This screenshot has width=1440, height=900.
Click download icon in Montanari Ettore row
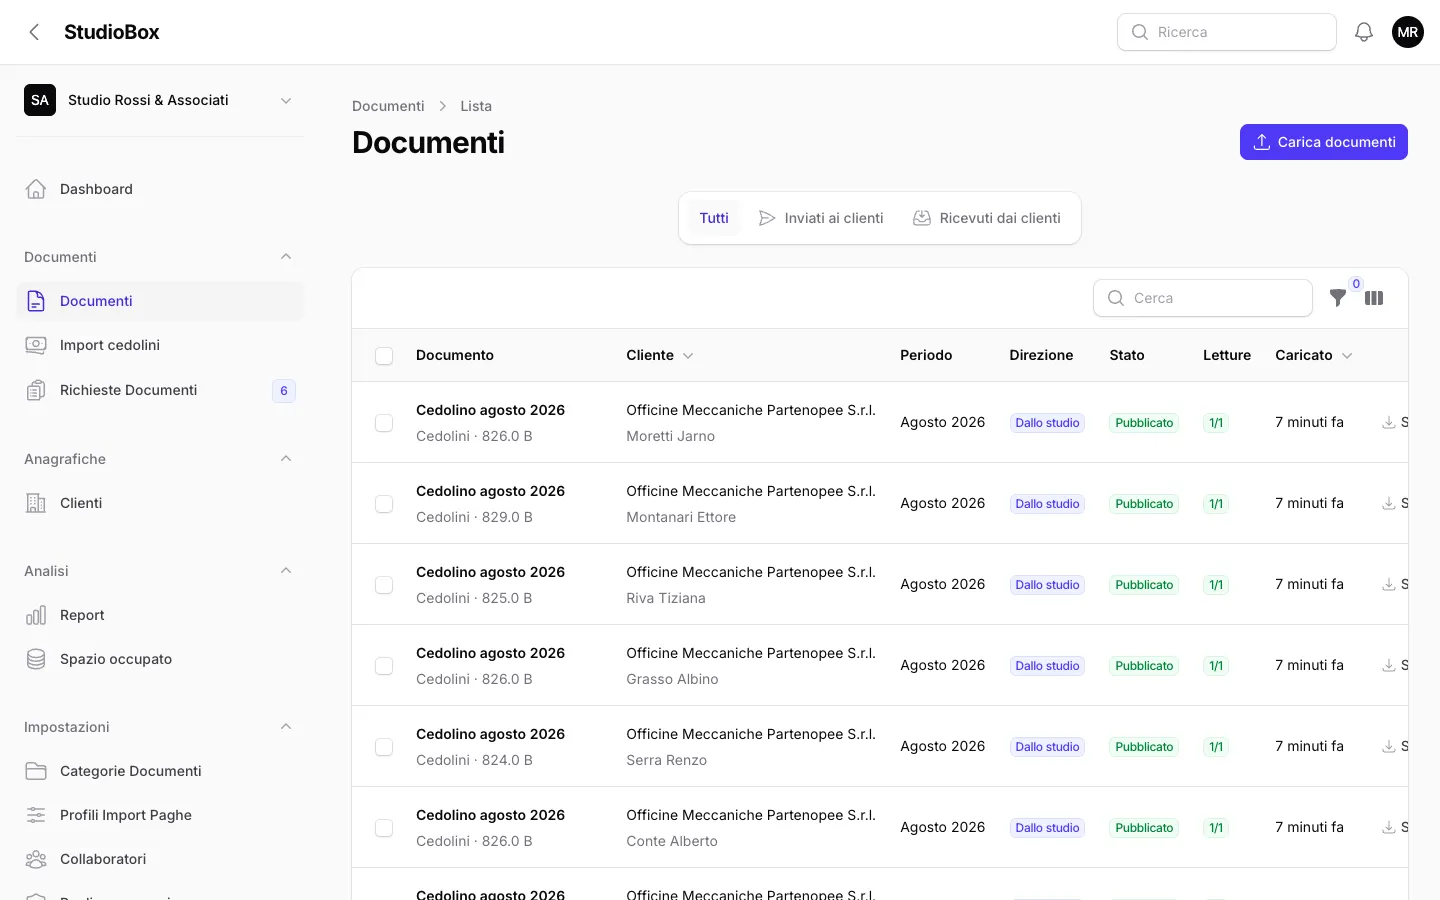tap(1389, 503)
